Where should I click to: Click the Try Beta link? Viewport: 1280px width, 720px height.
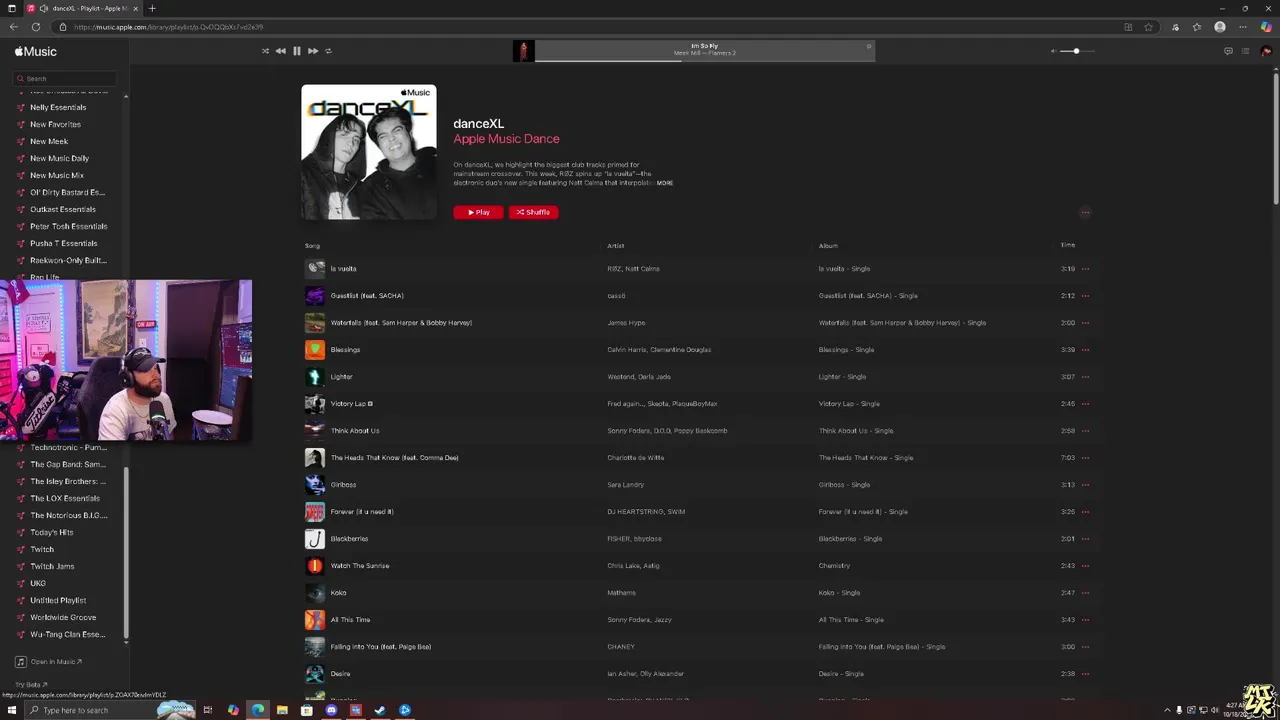click(31, 685)
